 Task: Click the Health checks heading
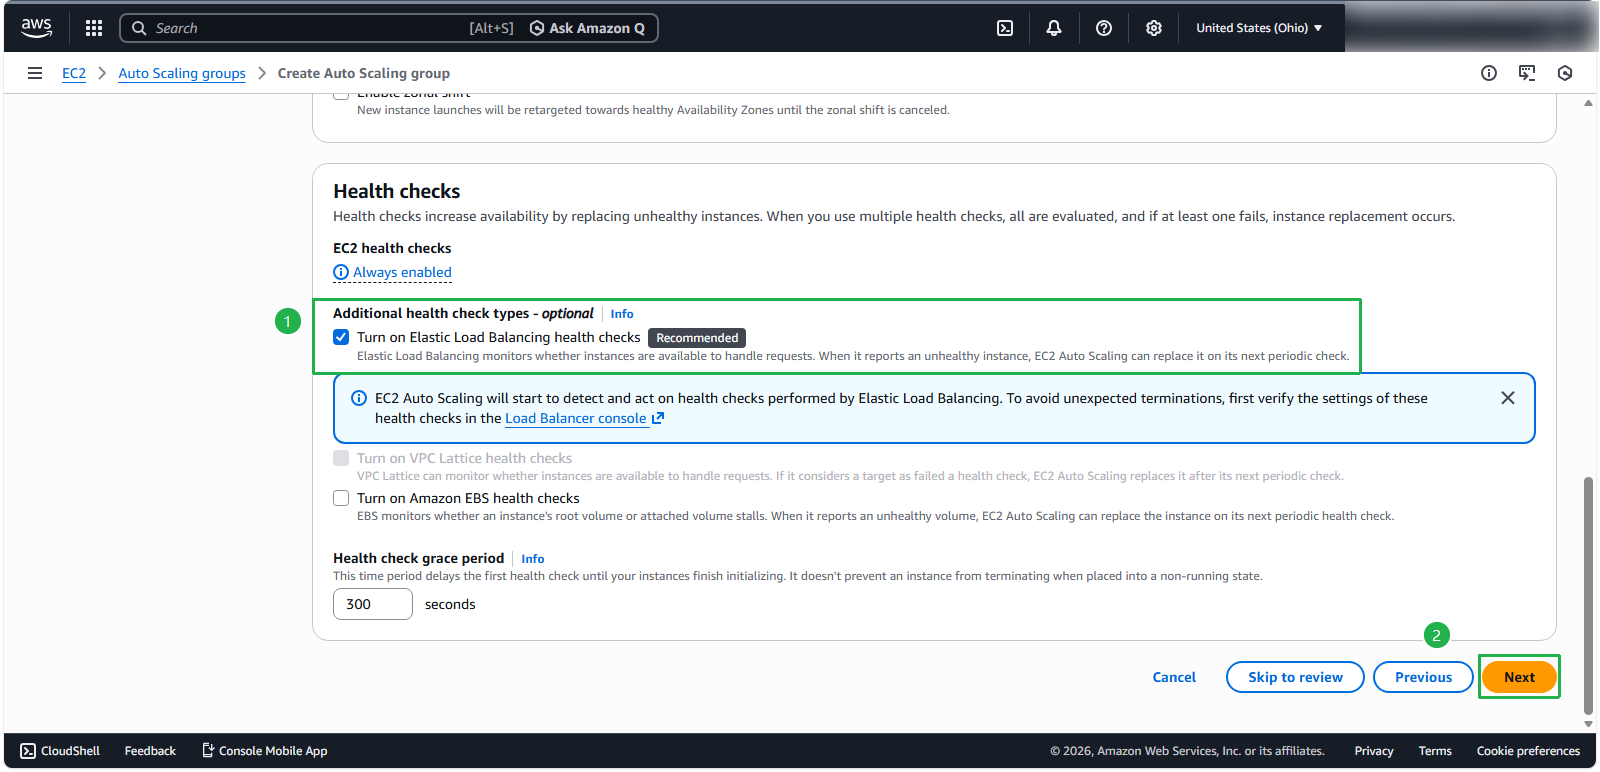pos(397,191)
